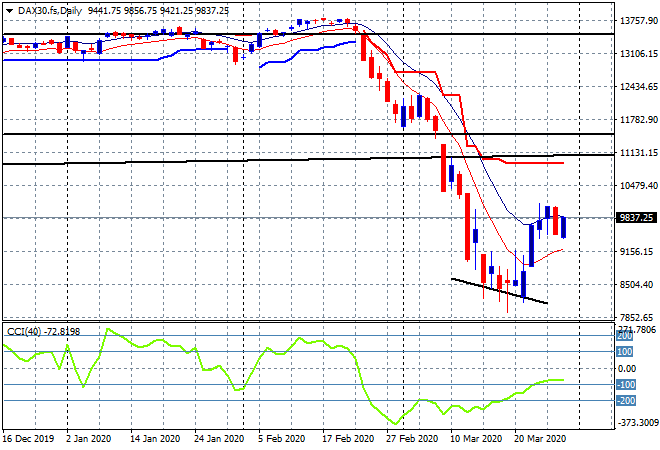Select the CCI level -200 label

click(x=626, y=401)
